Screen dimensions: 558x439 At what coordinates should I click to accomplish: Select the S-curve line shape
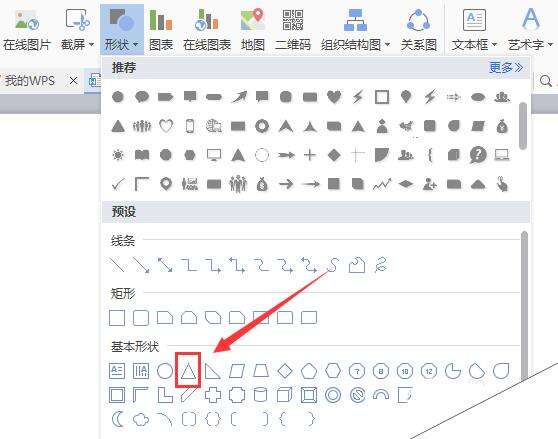point(333,265)
